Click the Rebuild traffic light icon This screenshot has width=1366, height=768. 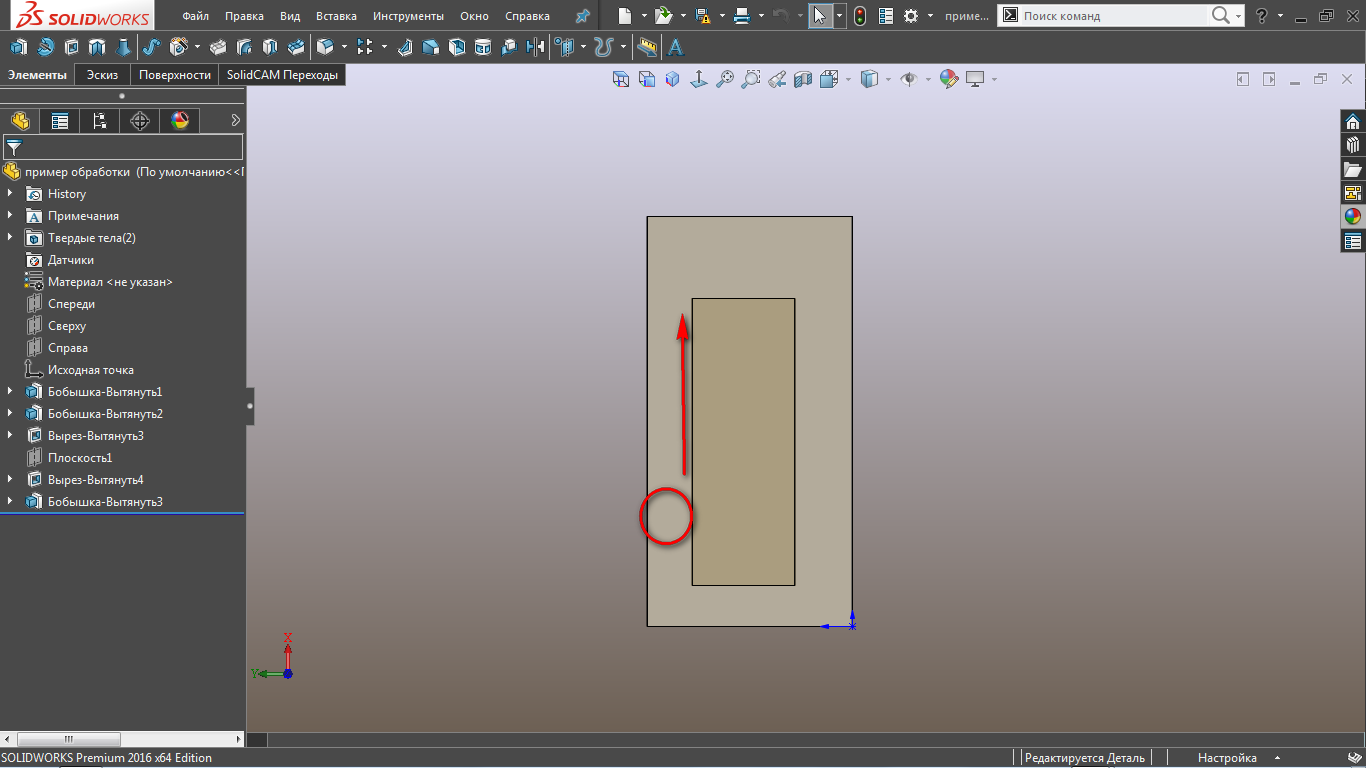tap(860, 16)
